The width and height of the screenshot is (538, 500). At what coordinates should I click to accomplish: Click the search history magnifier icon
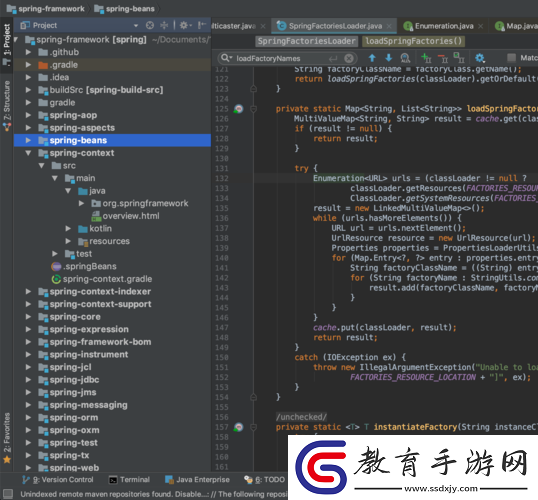(x=226, y=58)
